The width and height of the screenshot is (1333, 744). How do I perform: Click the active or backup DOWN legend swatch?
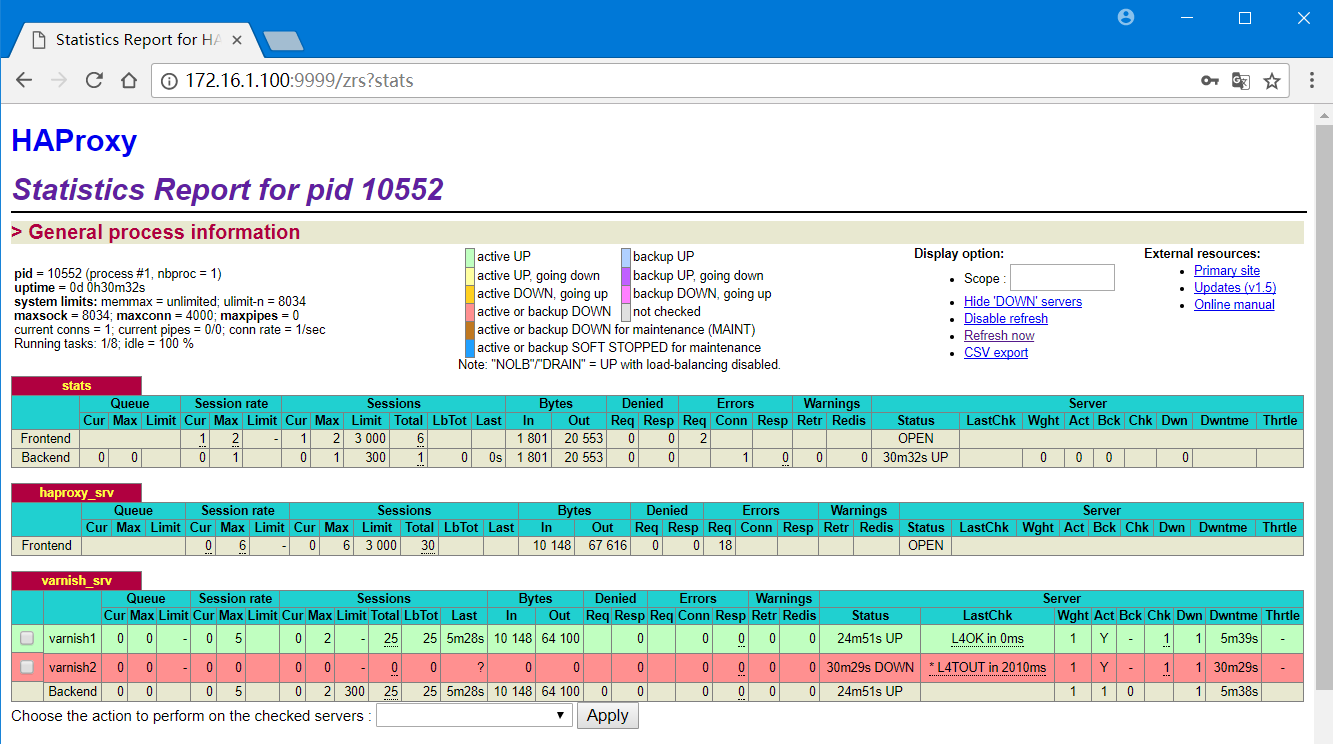click(x=469, y=311)
